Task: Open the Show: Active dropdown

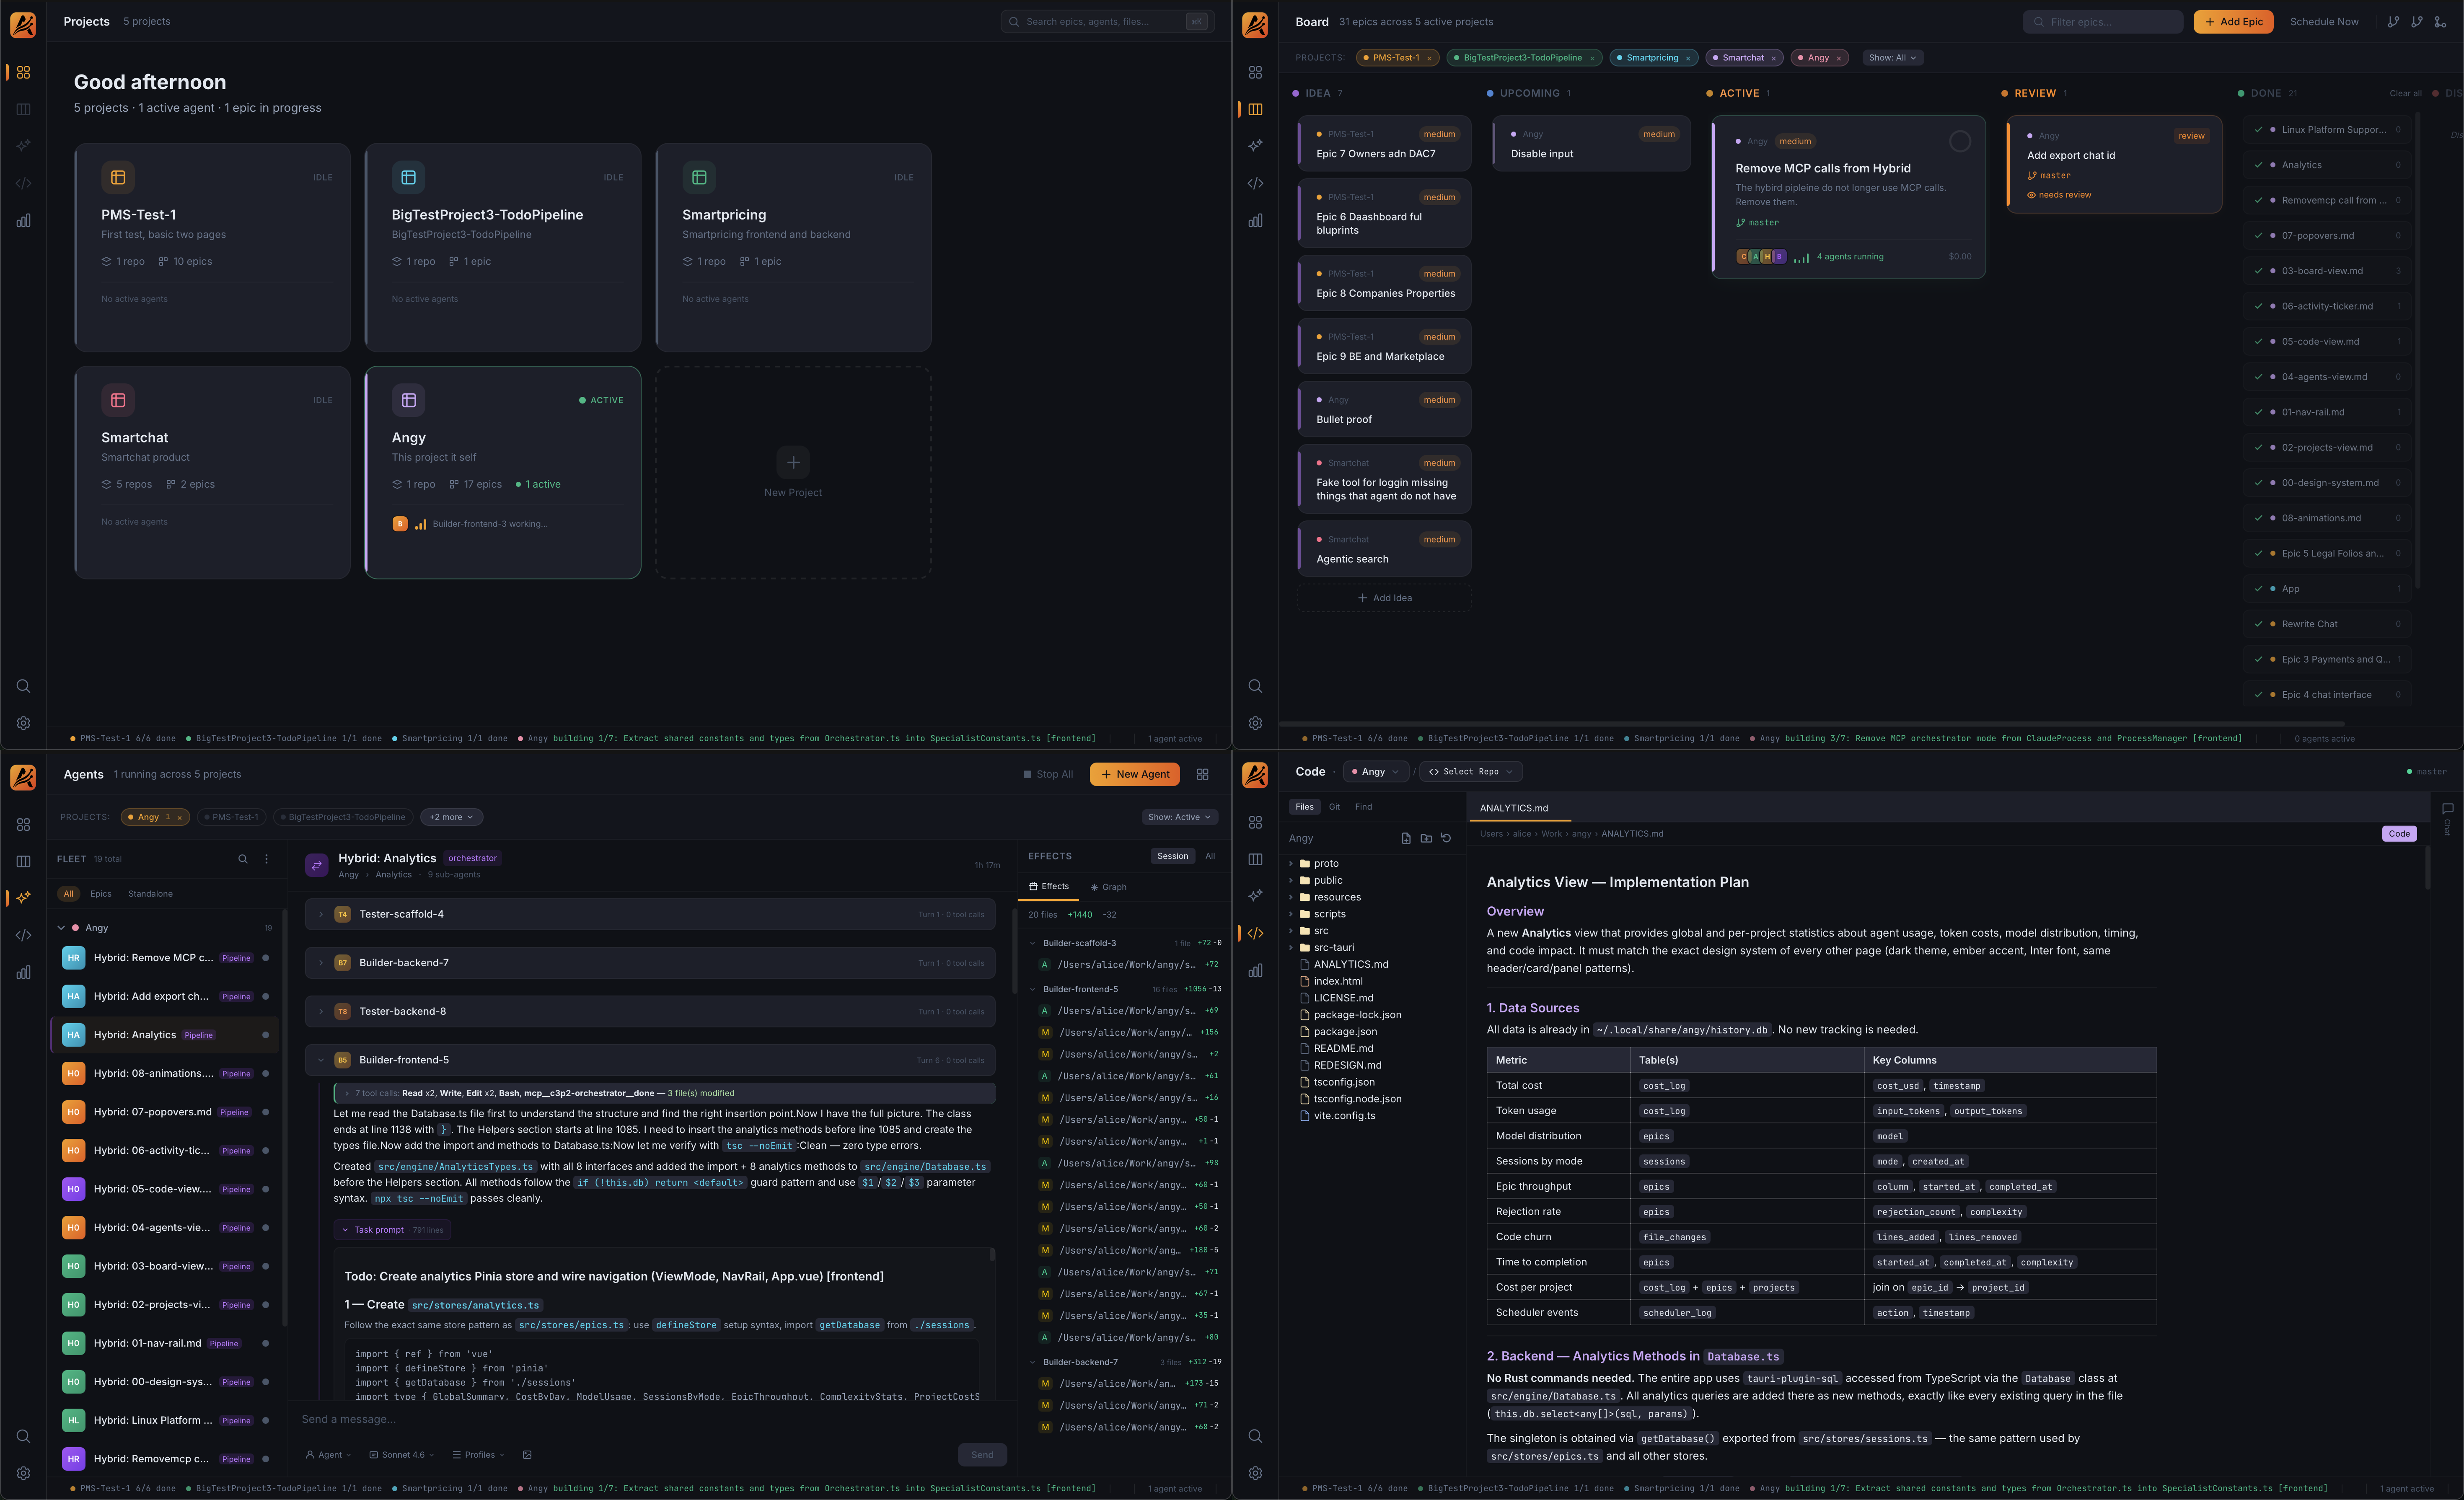Action: coord(1179,817)
